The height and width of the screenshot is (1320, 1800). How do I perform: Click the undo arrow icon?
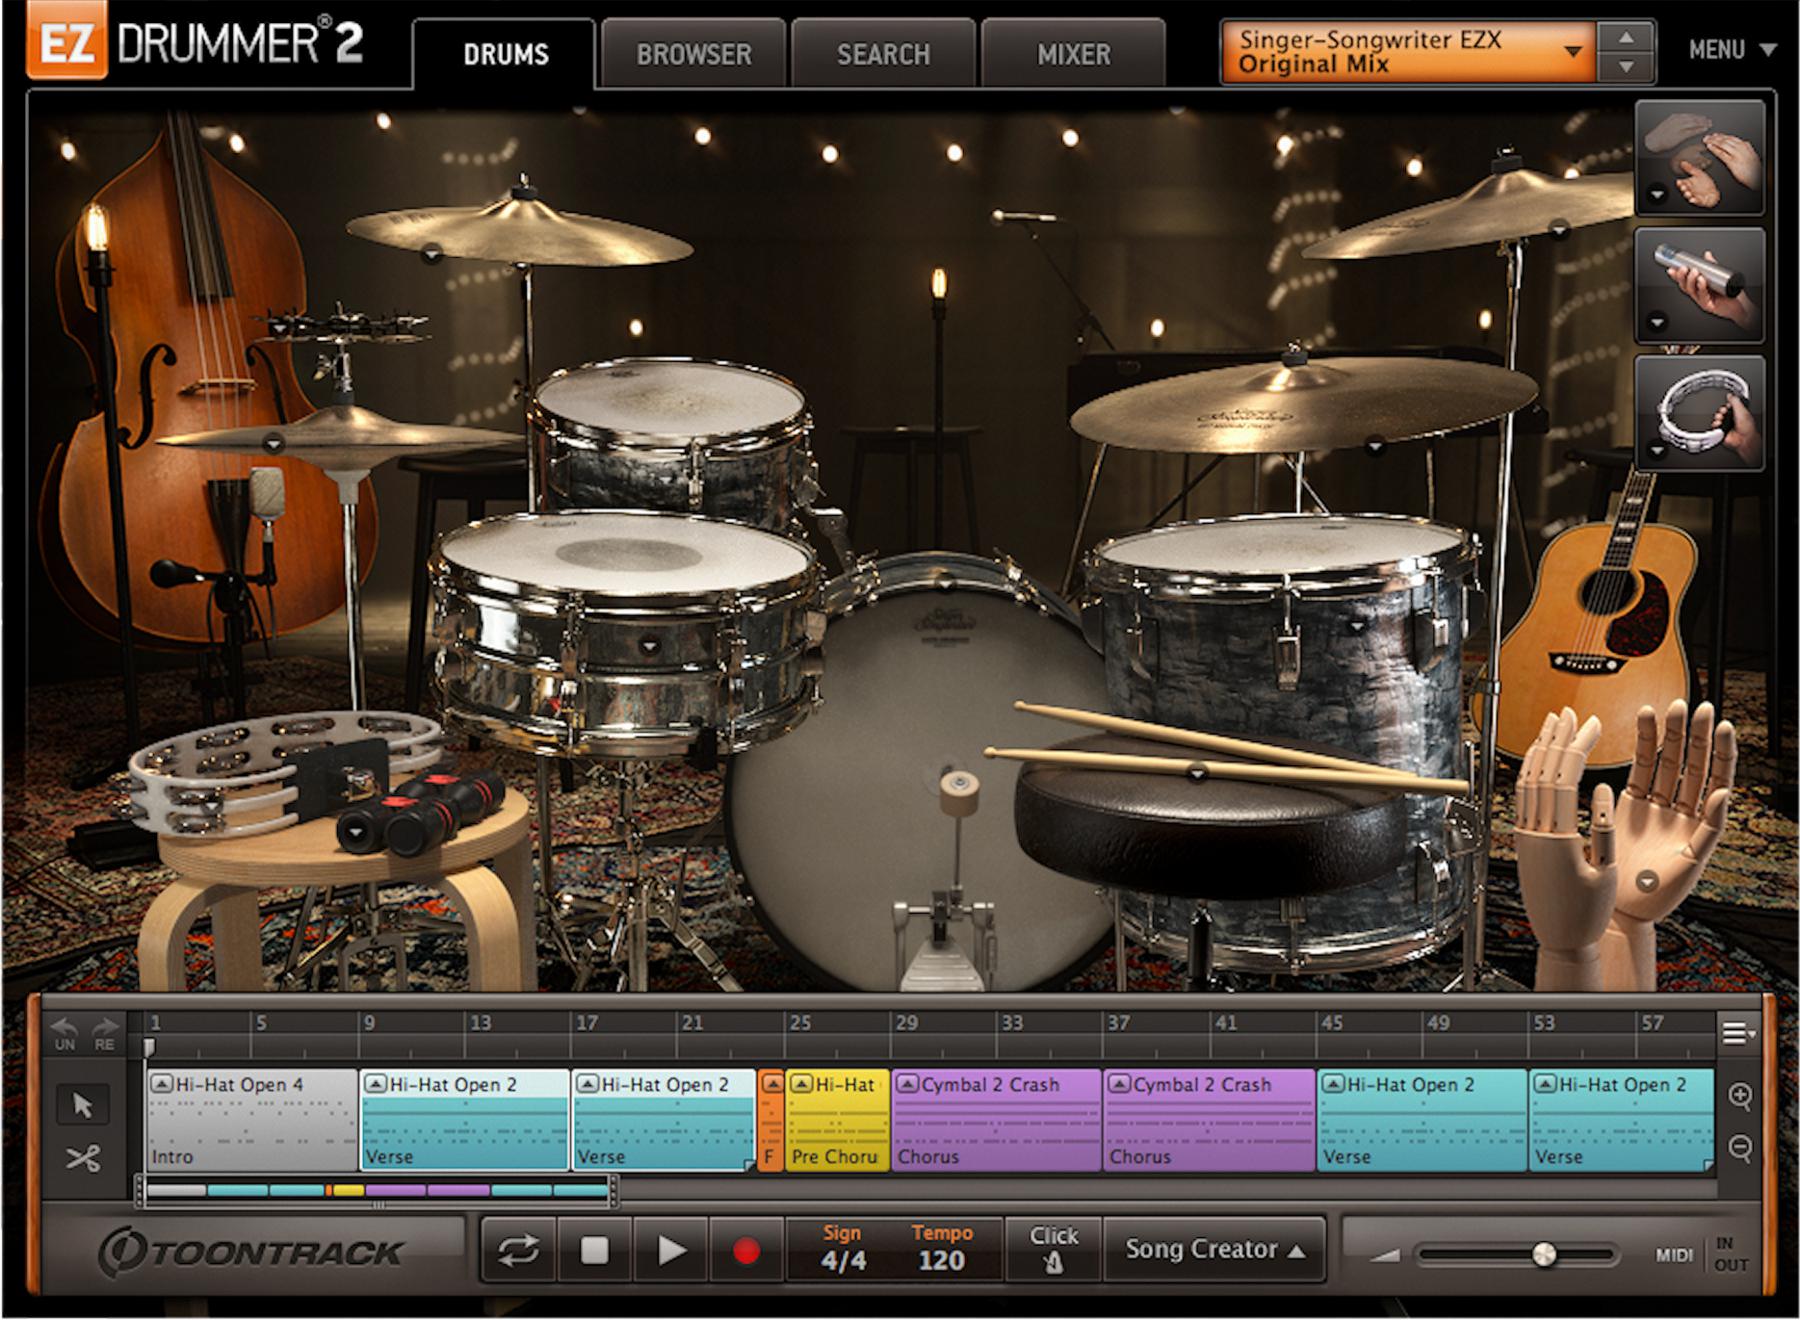[65, 1031]
